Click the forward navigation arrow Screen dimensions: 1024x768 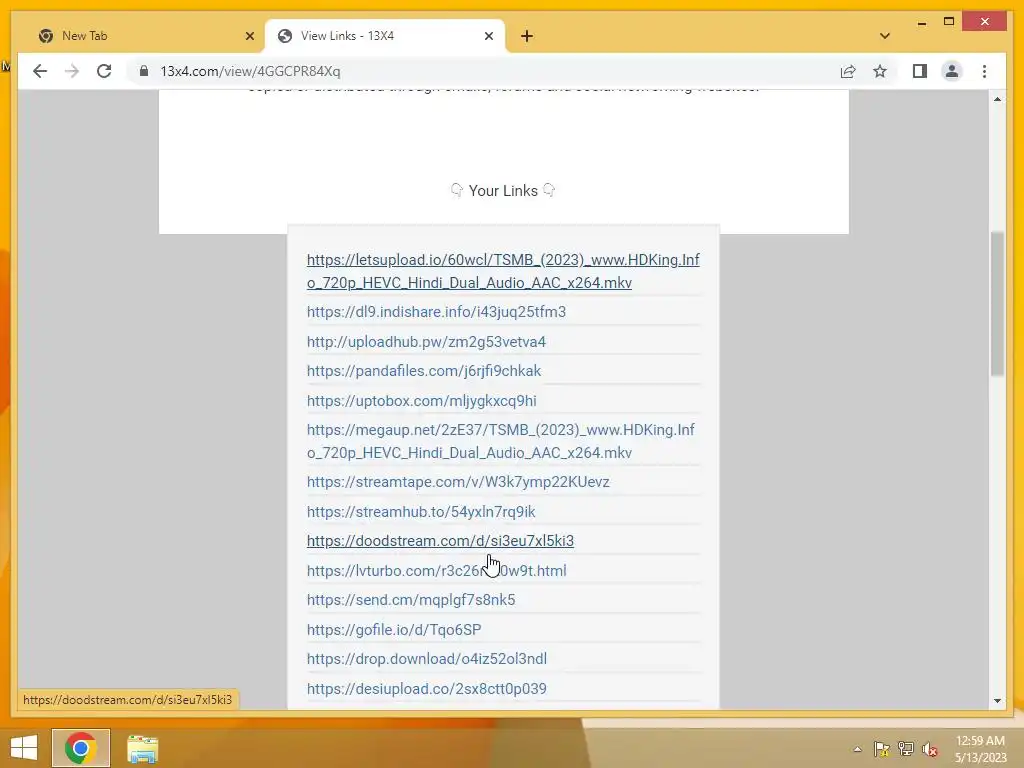72,71
